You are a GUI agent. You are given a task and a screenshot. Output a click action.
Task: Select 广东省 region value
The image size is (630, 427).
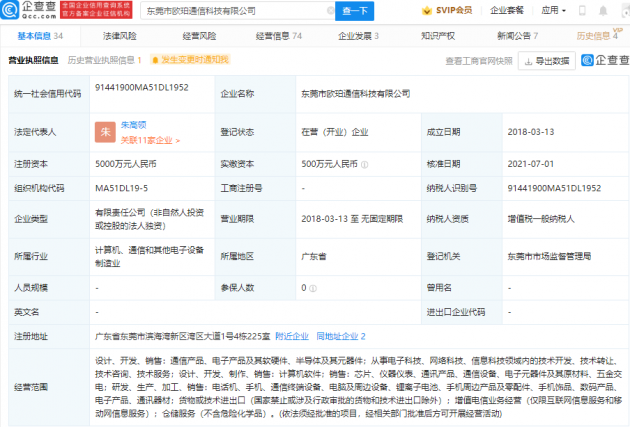(x=313, y=256)
